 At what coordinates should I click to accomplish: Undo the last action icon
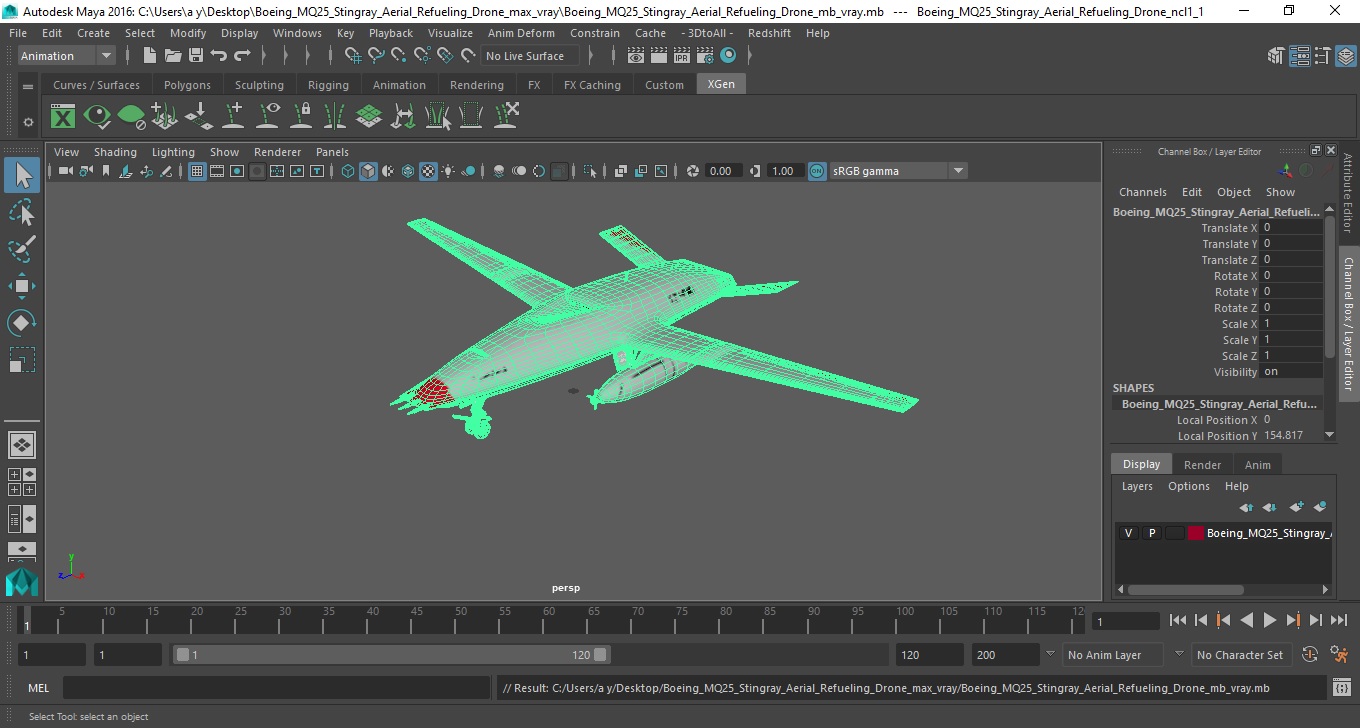click(219, 56)
